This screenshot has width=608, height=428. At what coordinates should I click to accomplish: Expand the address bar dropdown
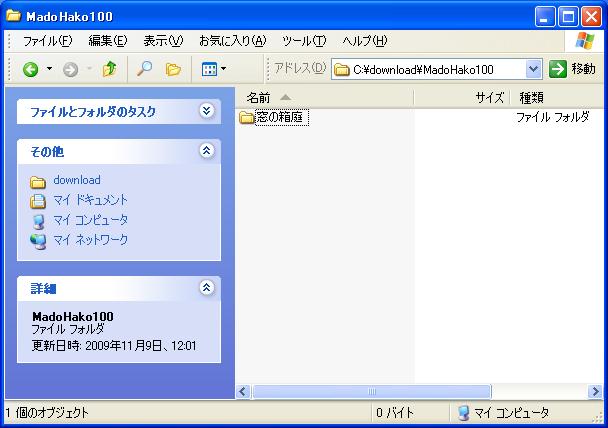(x=534, y=69)
